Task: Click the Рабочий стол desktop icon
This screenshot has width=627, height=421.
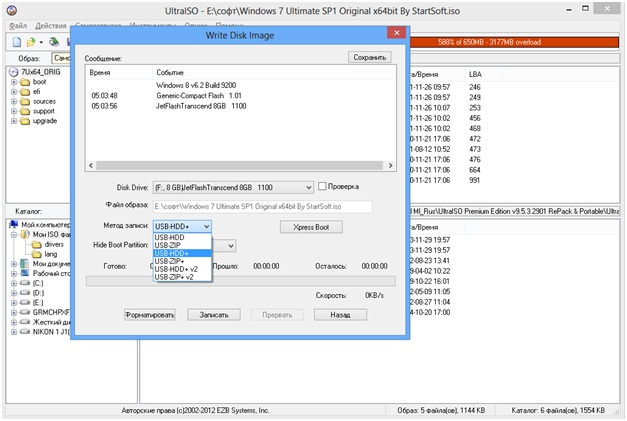Action: click(x=25, y=273)
